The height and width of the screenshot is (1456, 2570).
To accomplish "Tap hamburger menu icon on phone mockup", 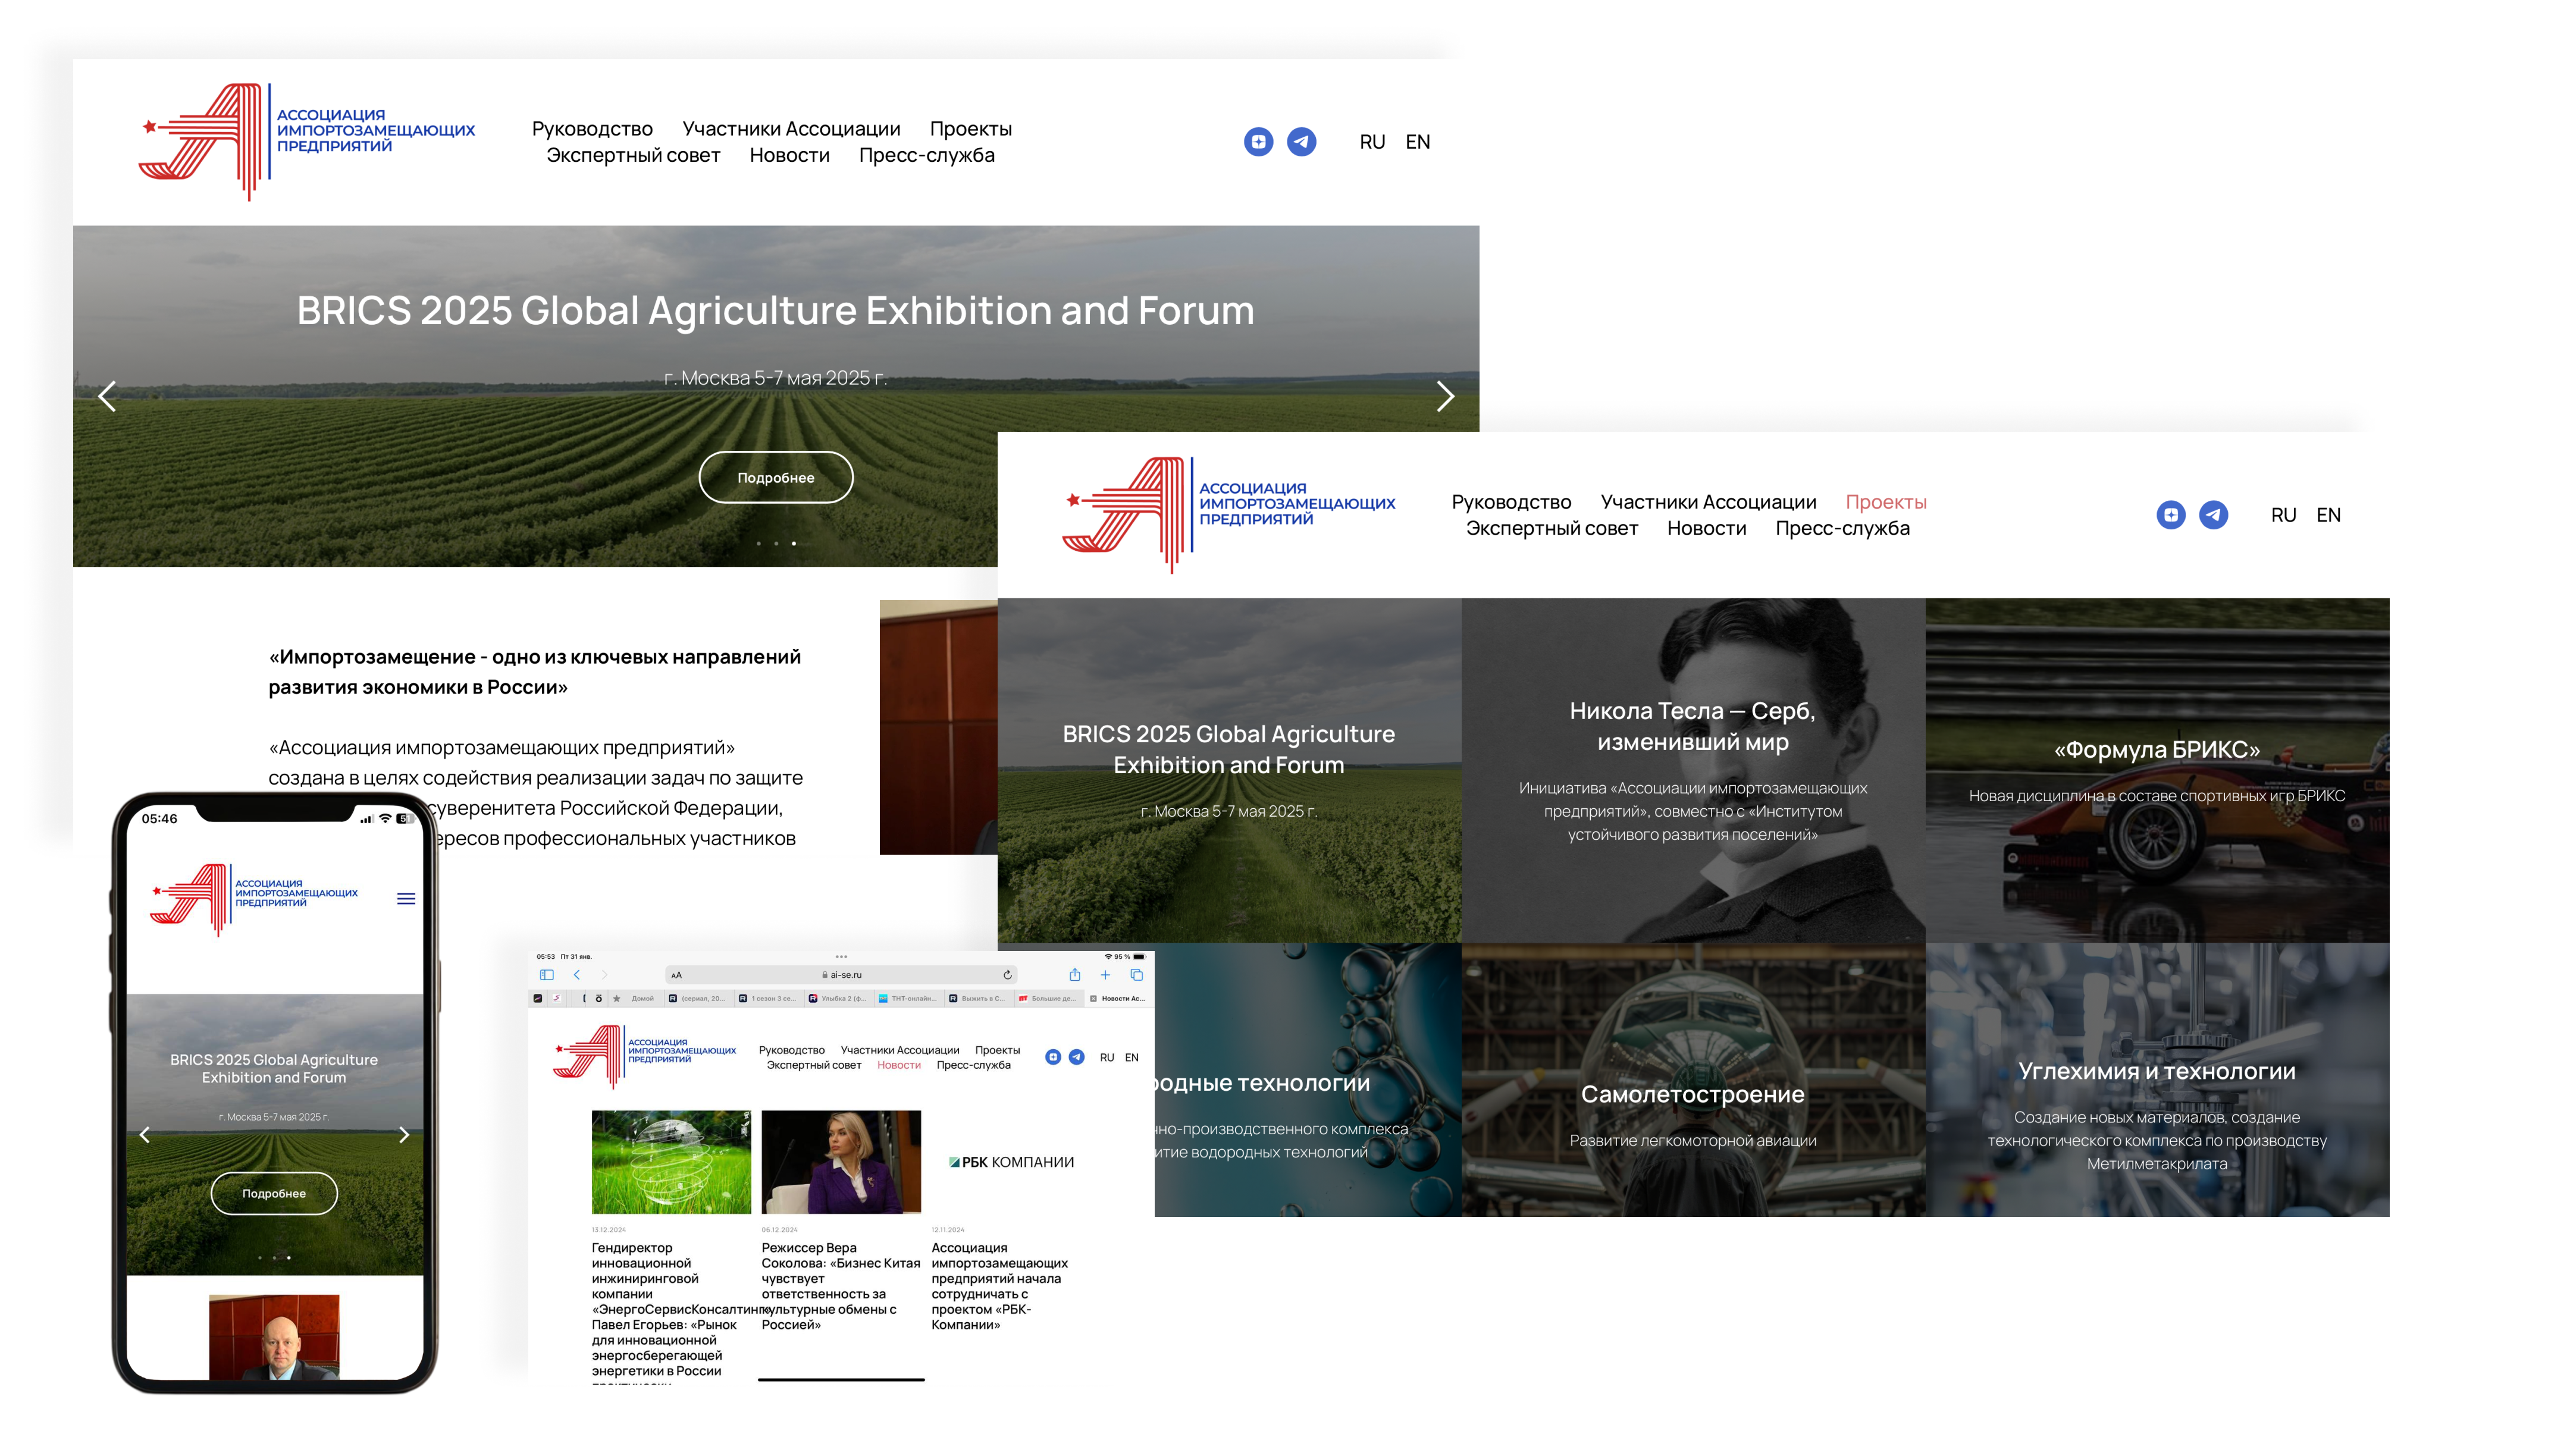I will [406, 899].
